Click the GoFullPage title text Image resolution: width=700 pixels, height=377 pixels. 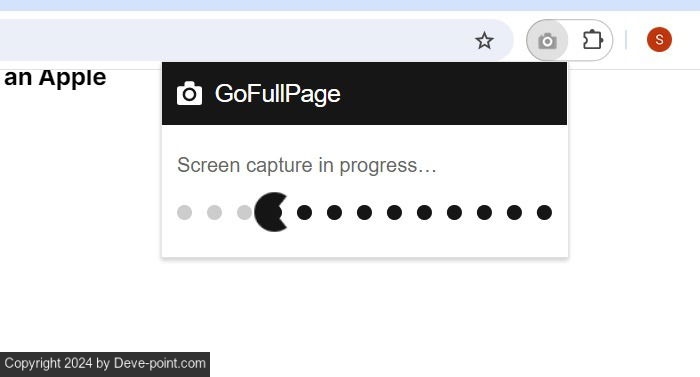[278, 94]
